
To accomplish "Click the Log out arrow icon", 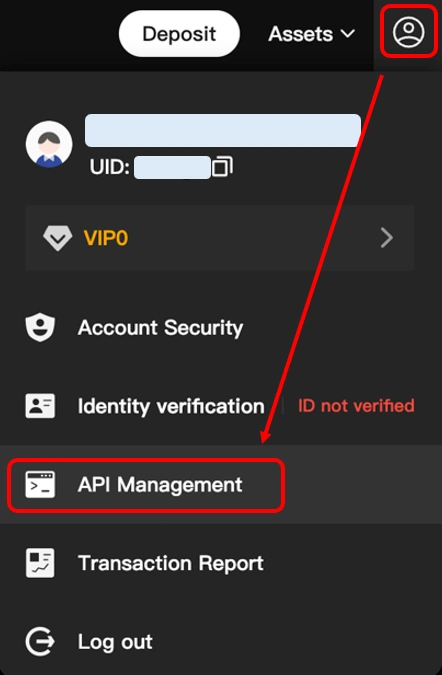I will click(40, 641).
